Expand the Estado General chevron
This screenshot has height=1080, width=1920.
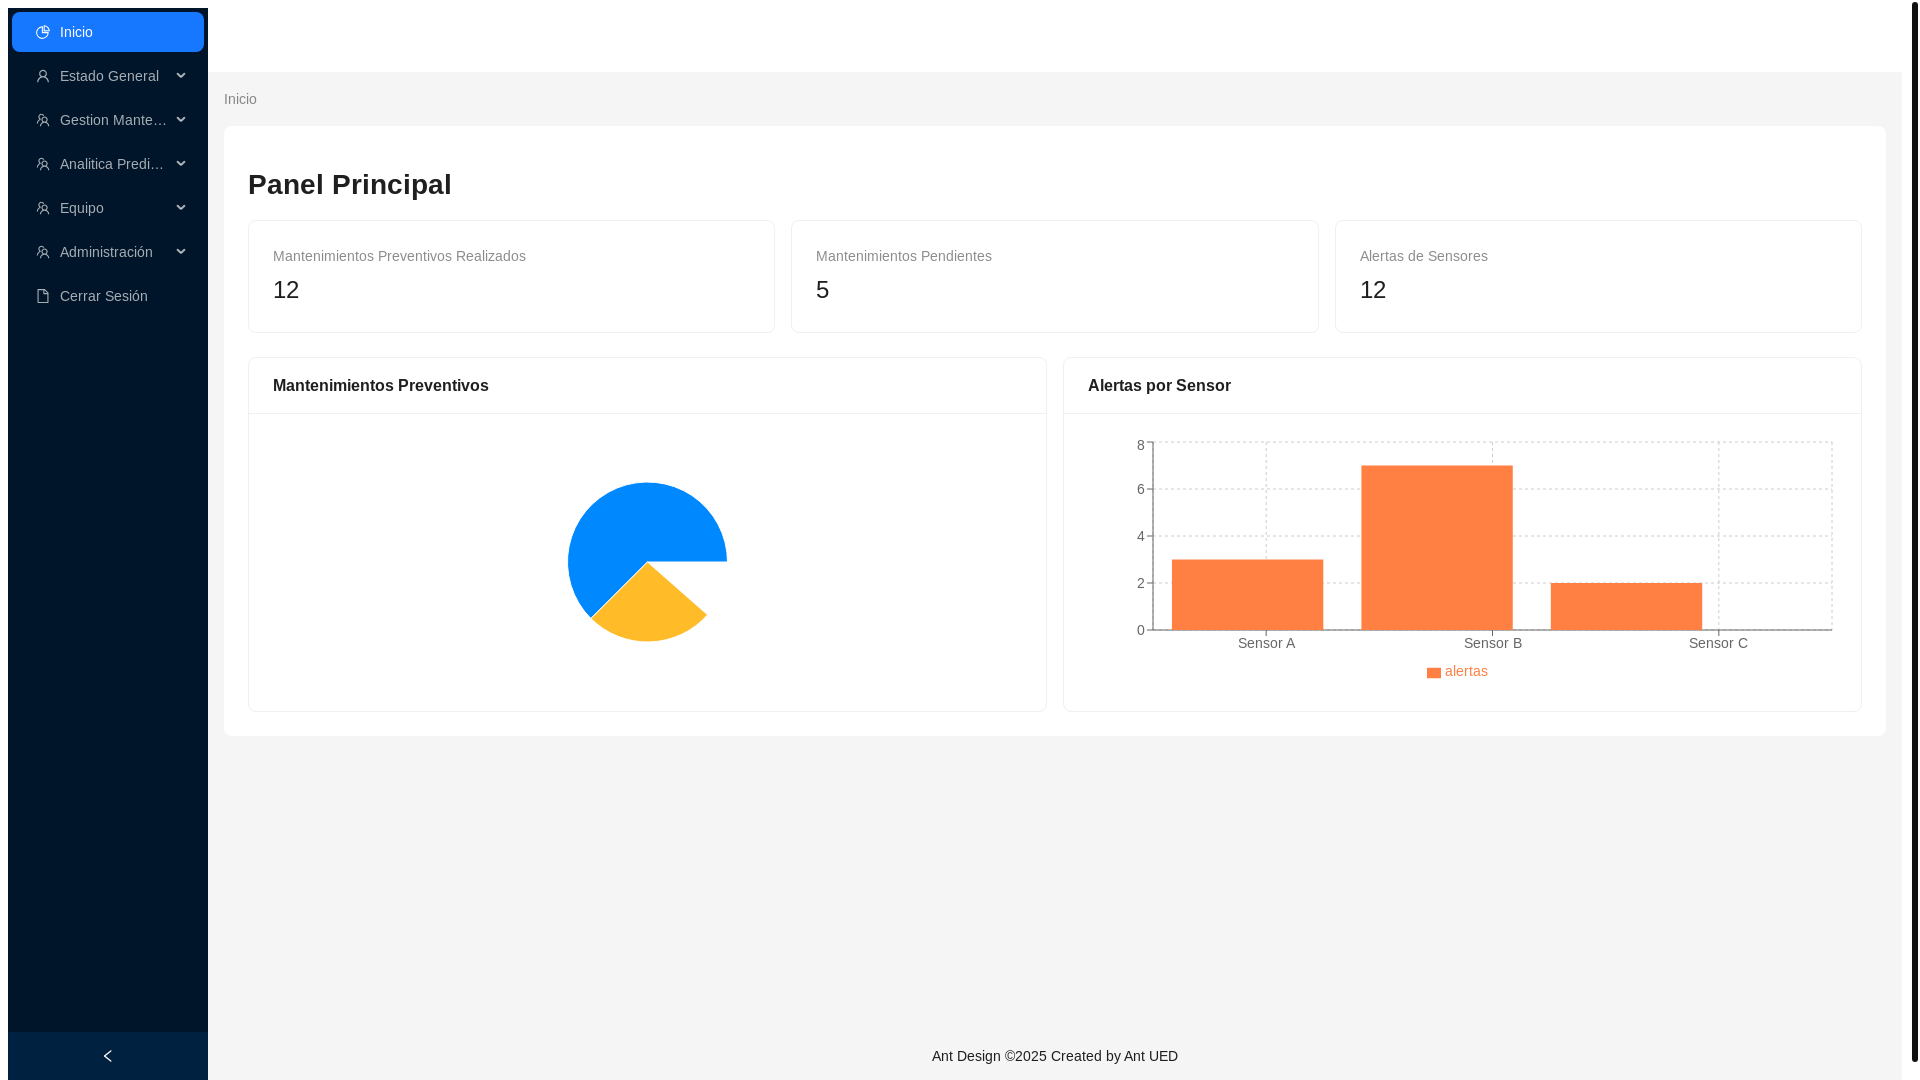pyautogui.click(x=181, y=76)
